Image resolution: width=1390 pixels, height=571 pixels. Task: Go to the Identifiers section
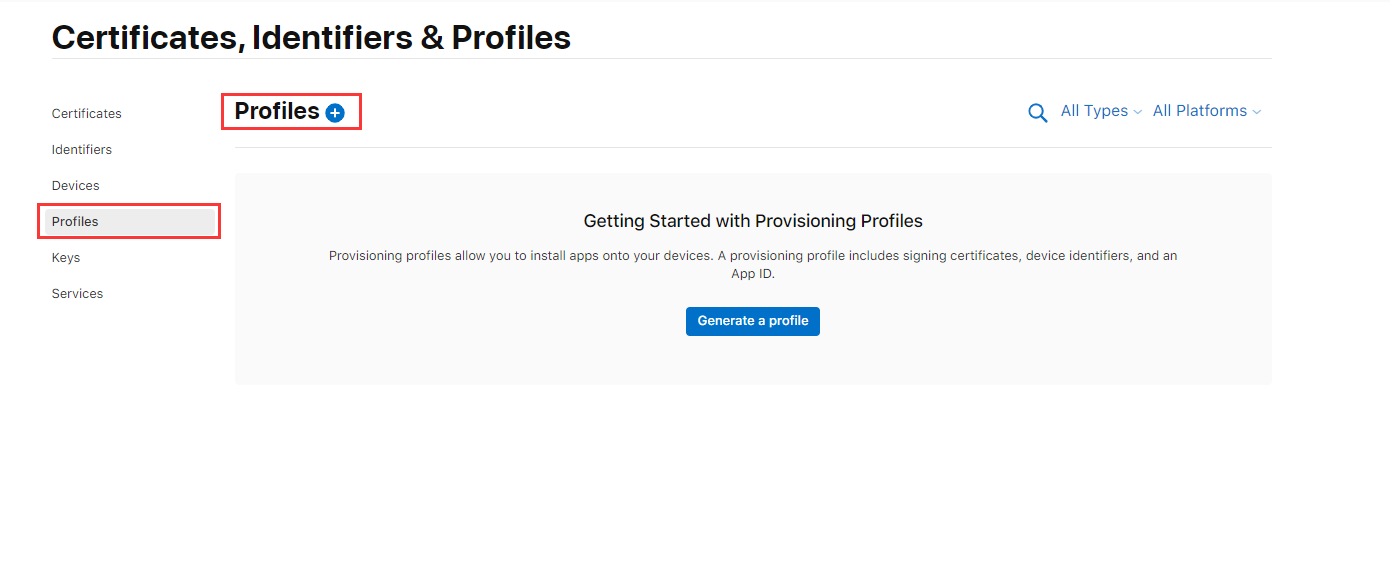(82, 150)
